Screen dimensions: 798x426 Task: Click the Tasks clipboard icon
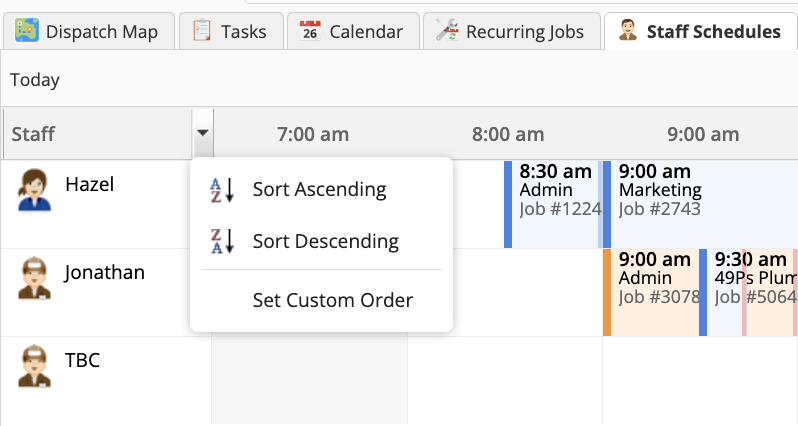click(x=202, y=31)
